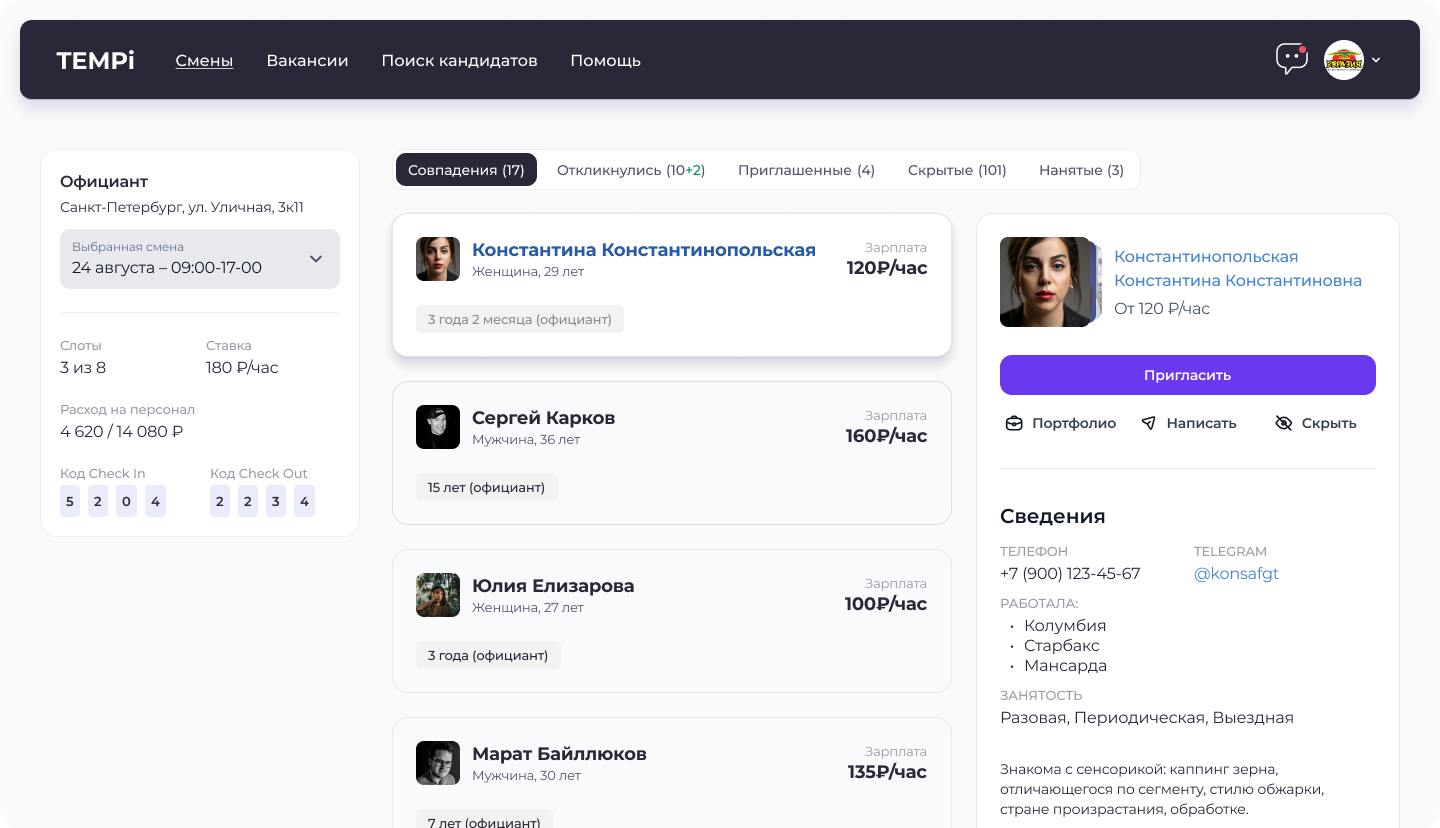Click Марат Байллюков avatar

click(x=438, y=763)
